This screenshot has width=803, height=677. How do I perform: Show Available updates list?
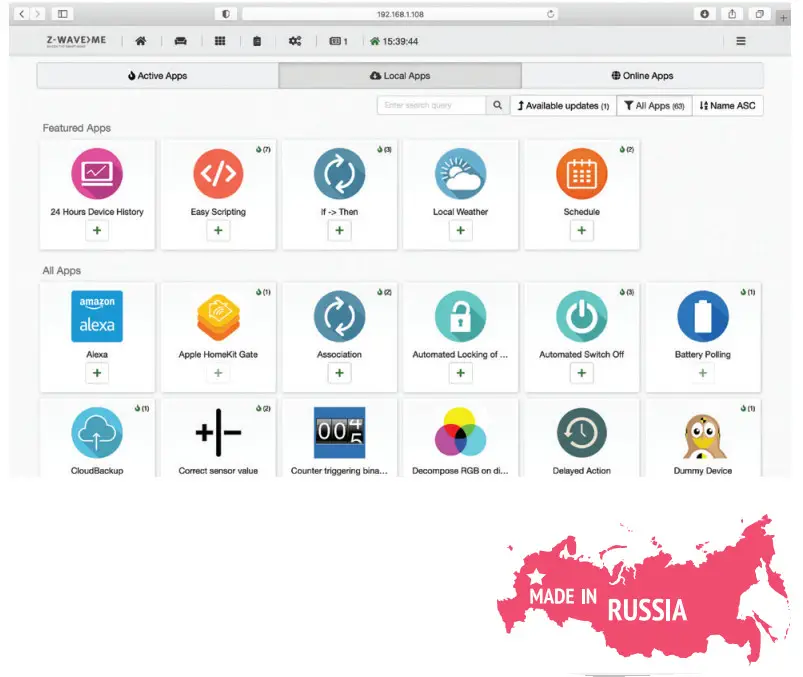point(563,105)
